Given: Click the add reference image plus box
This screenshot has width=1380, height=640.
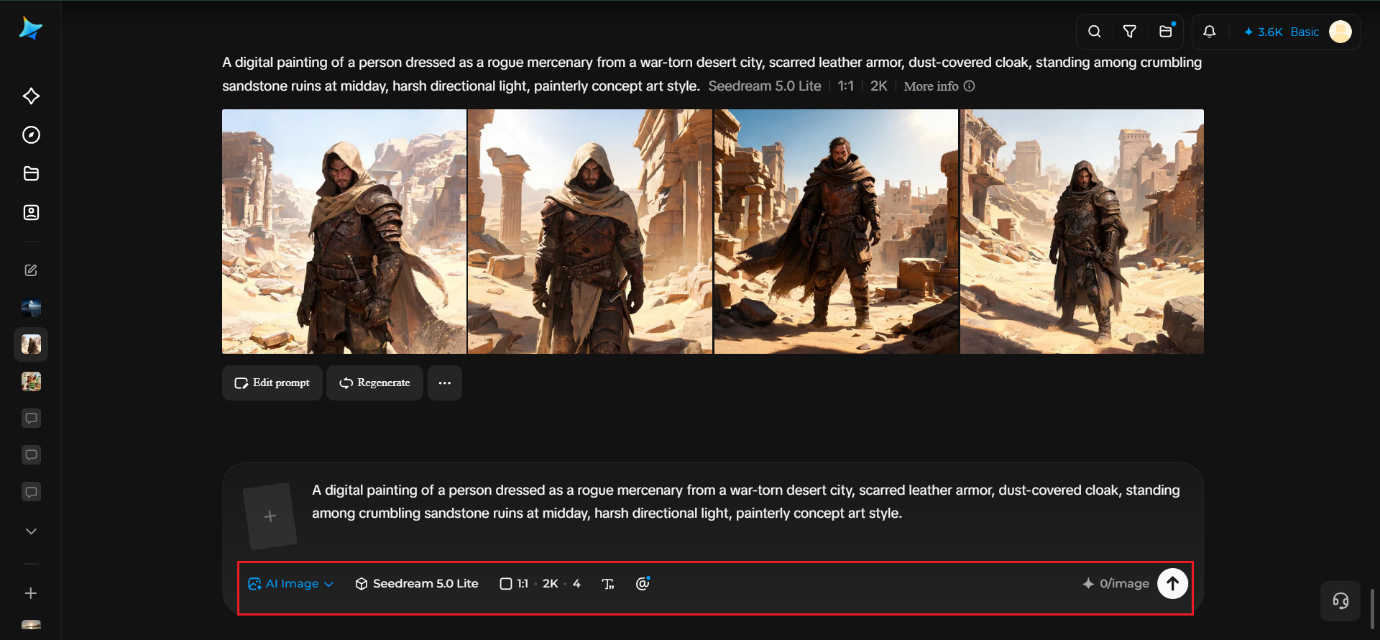Looking at the screenshot, I should click(270, 516).
